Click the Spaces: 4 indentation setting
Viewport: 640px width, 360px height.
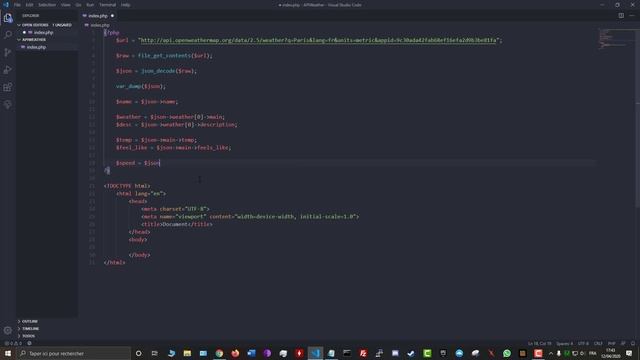(x=564, y=343)
